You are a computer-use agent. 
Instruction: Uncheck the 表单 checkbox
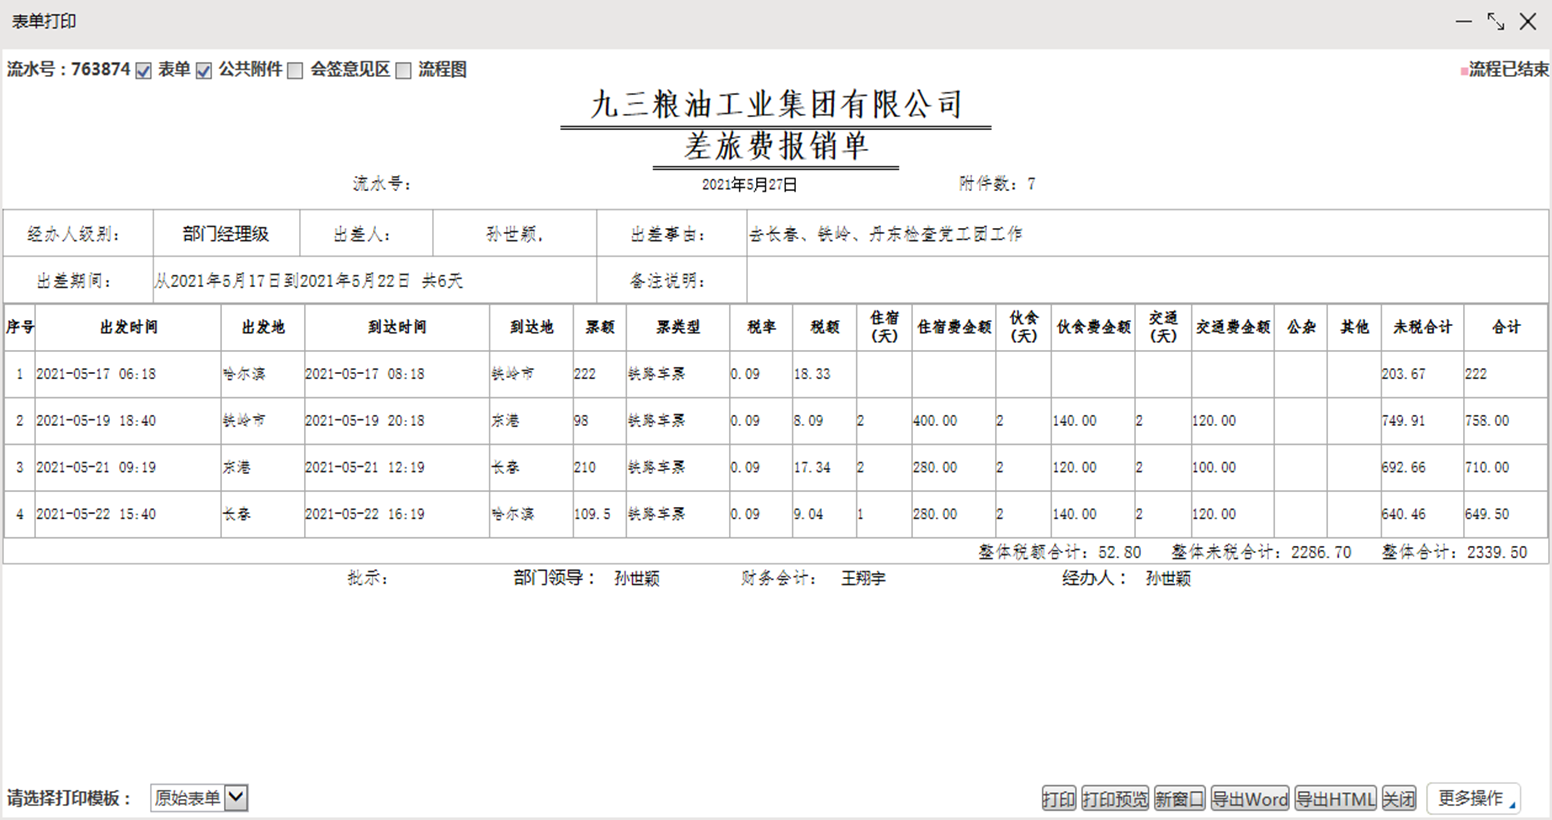click(x=144, y=70)
